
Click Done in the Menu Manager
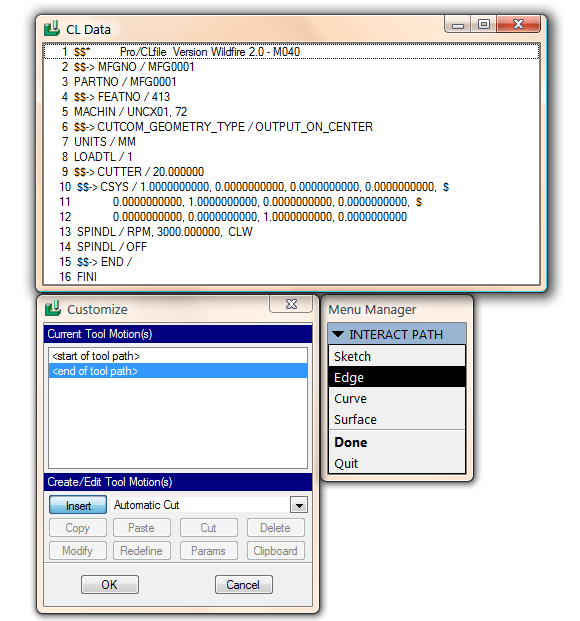[x=397, y=442]
